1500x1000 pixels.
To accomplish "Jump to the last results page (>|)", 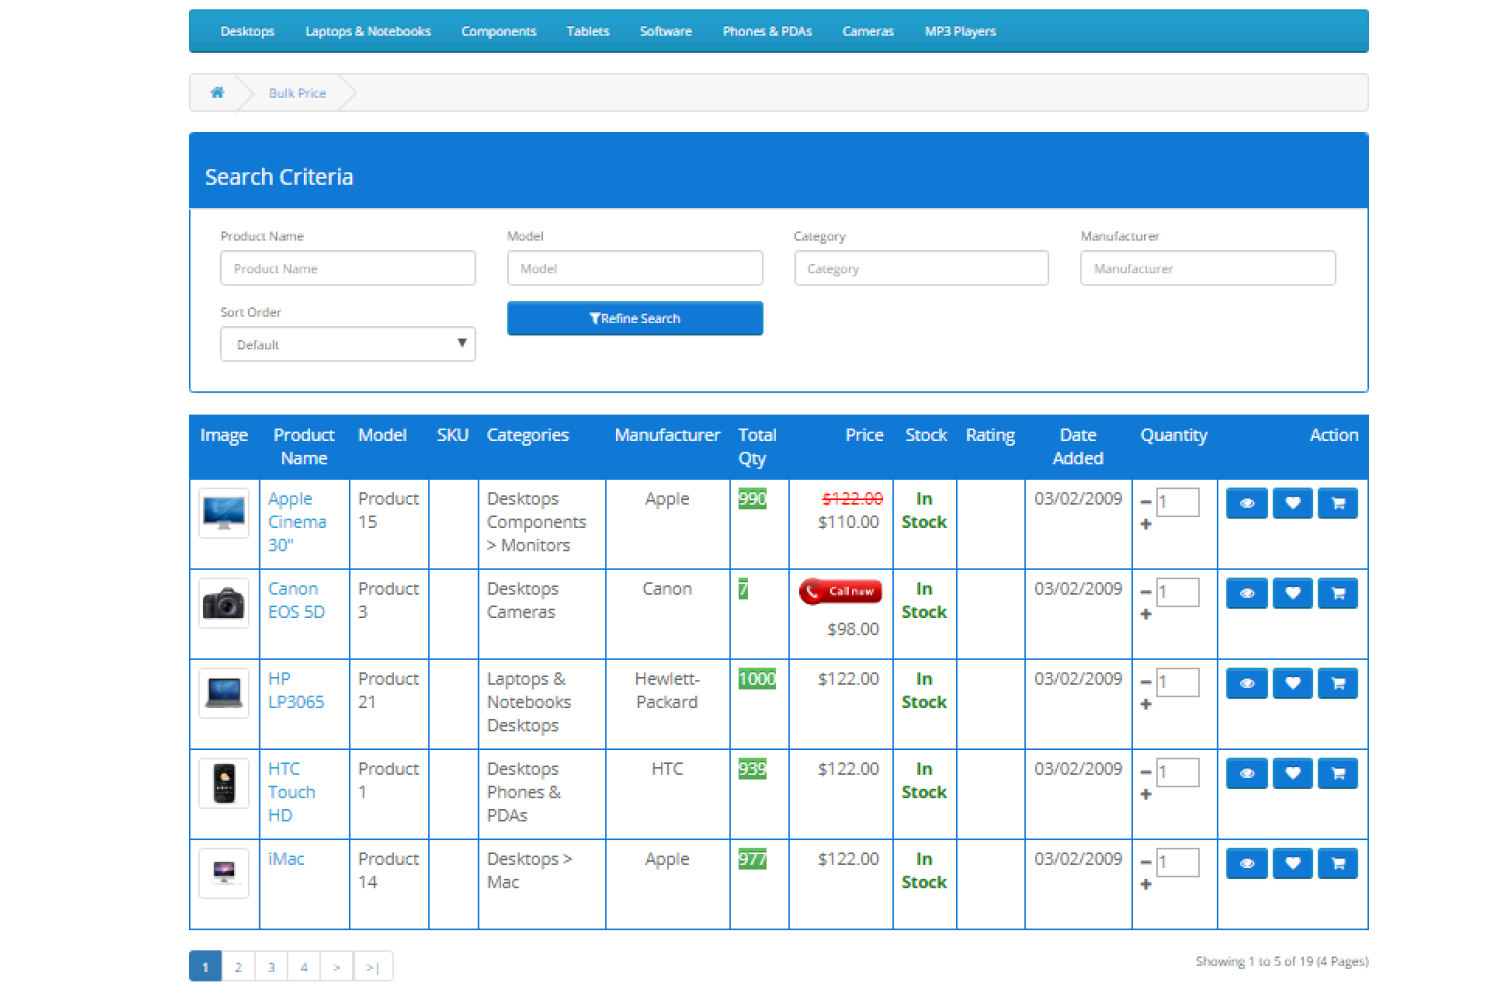I will pos(373,966).
